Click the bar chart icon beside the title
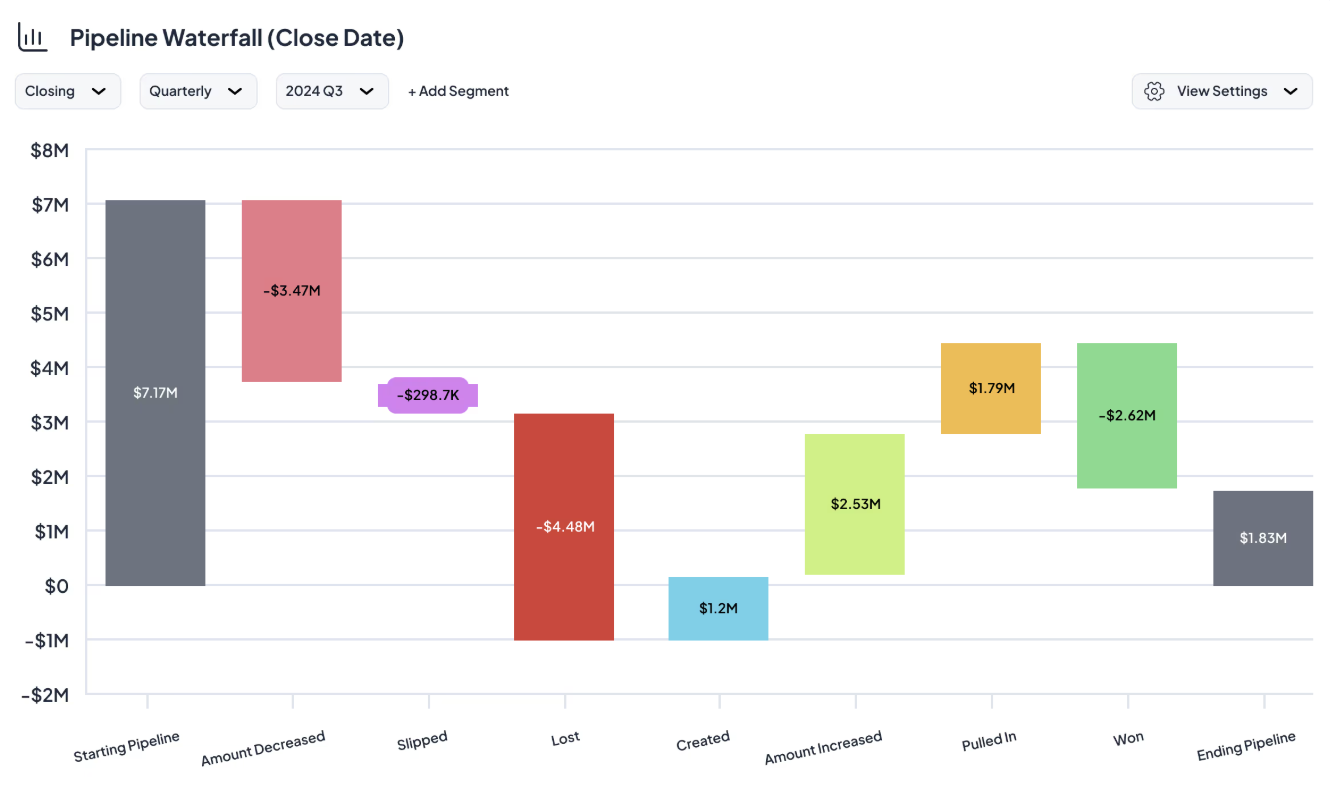1330x788 pixels. (x=33, y=35)
